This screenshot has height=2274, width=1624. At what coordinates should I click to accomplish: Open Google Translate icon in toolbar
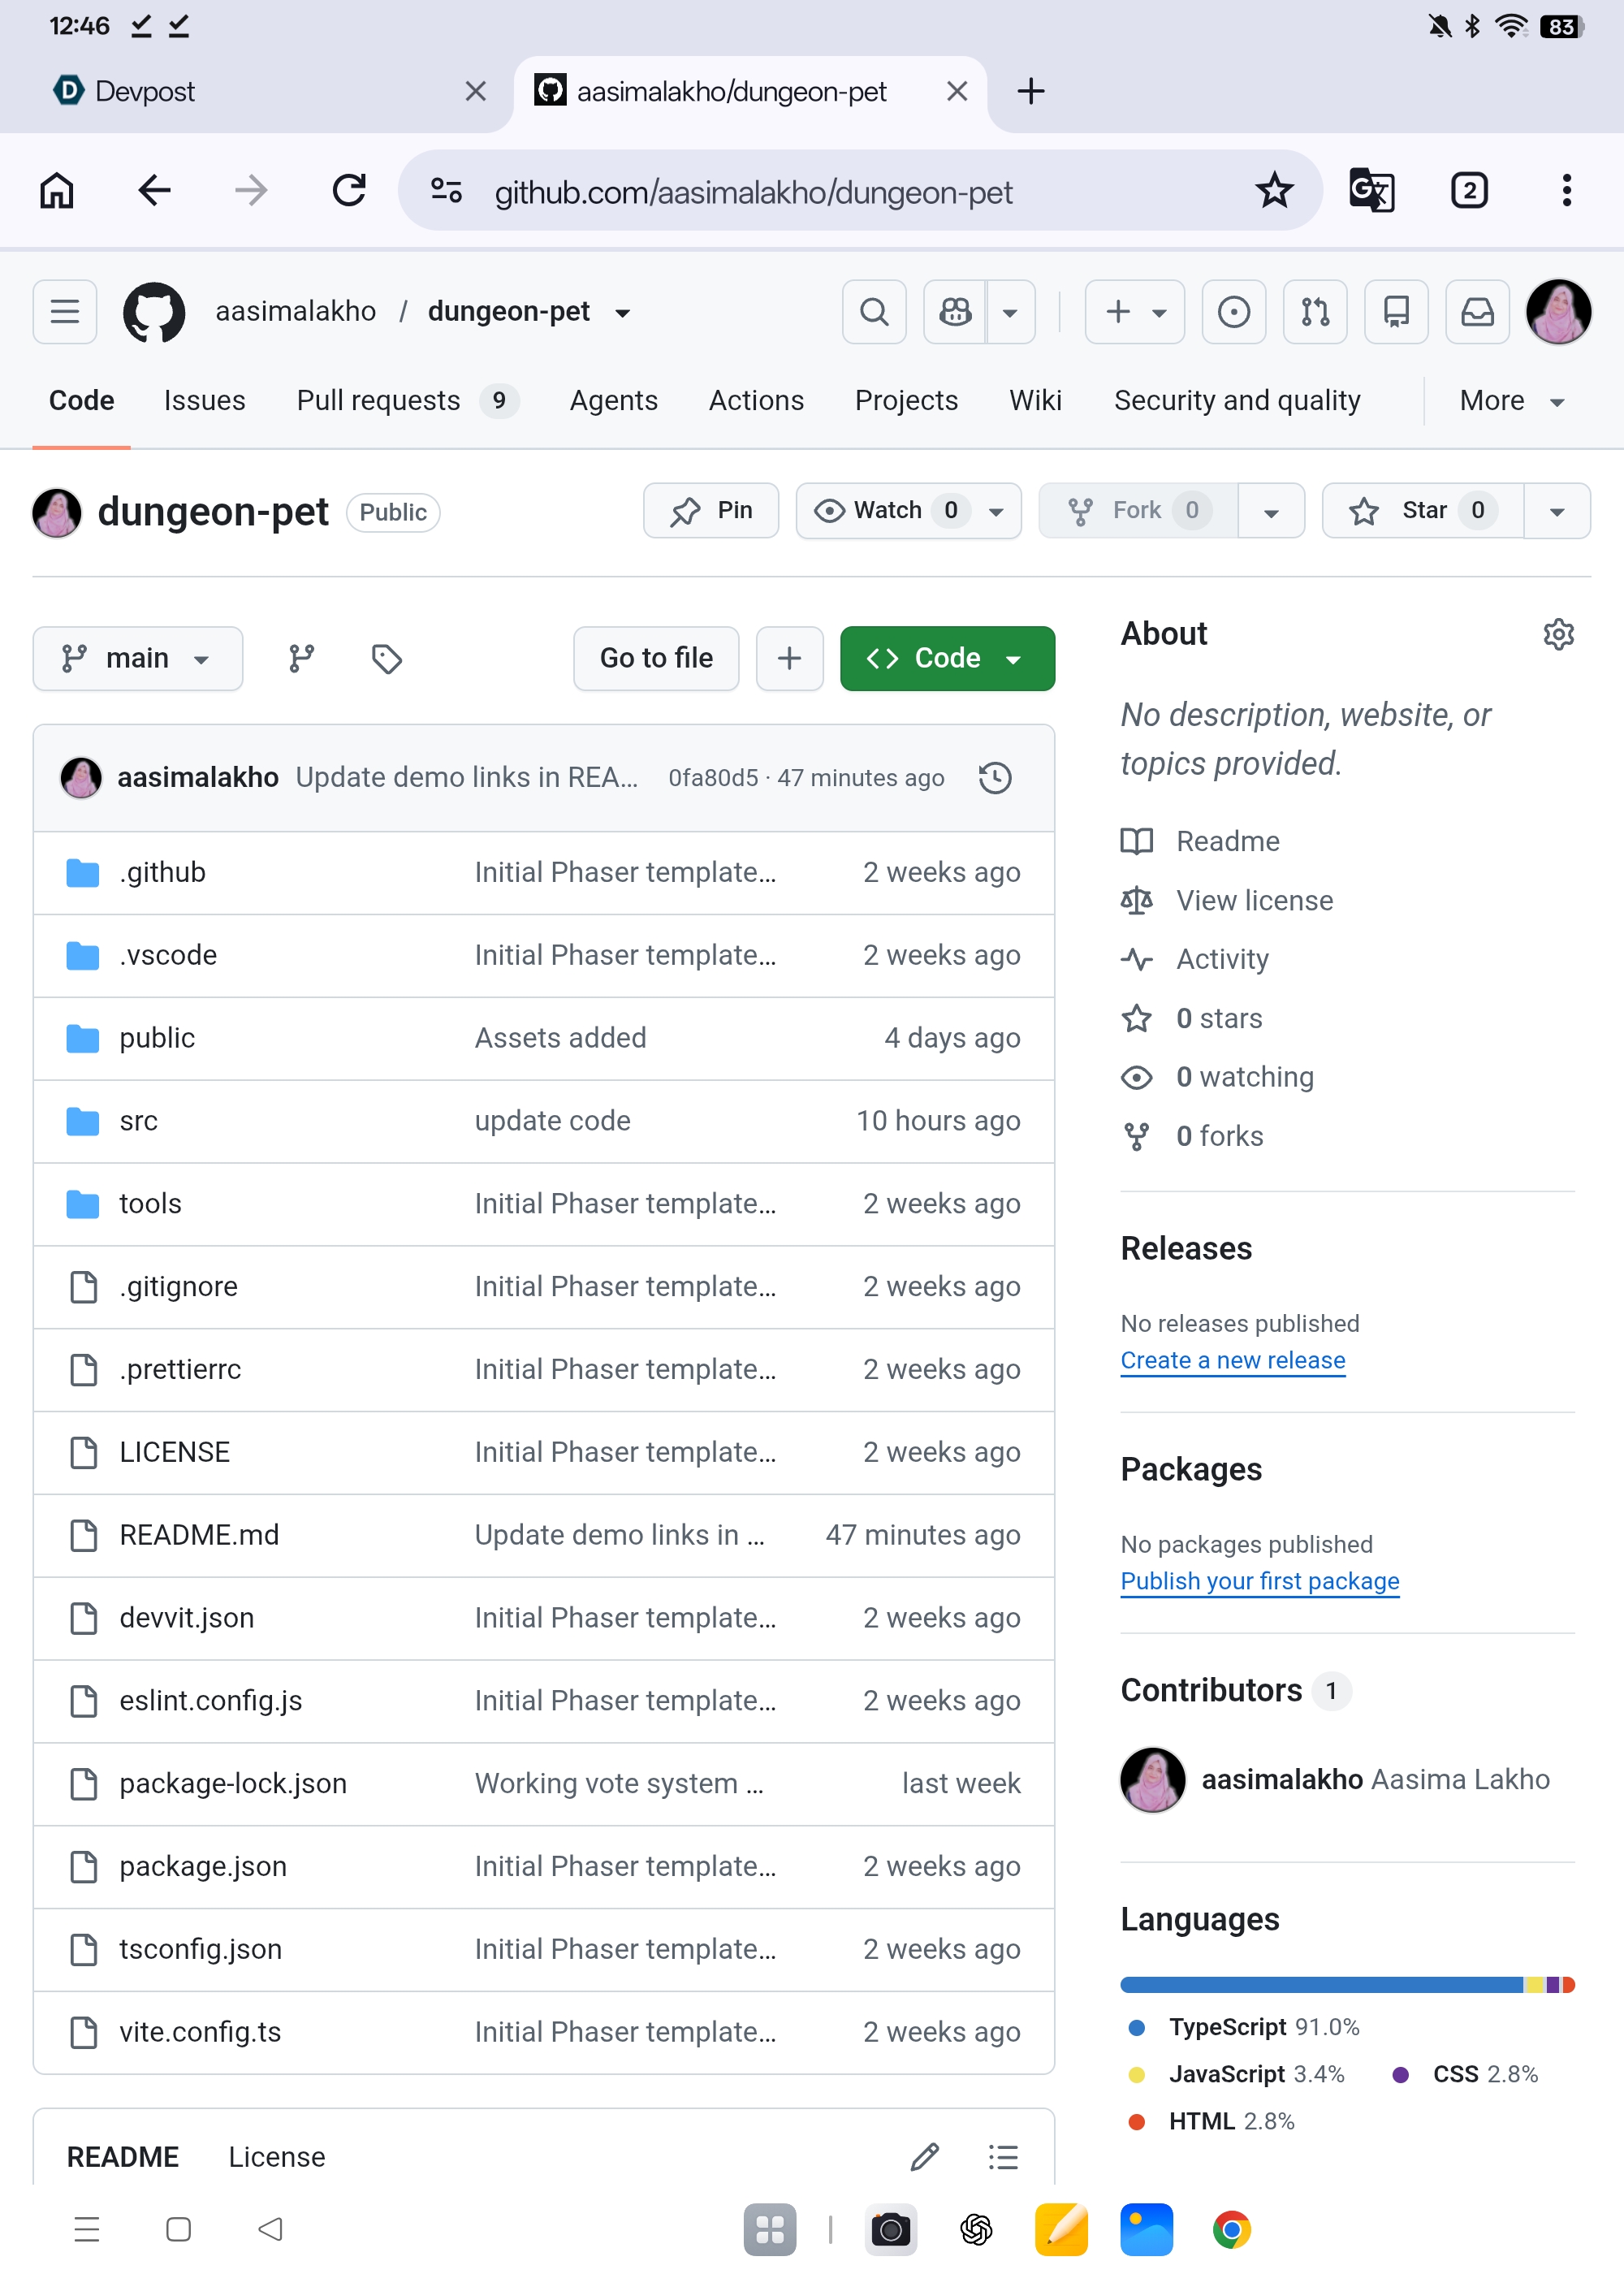[1371, 190]
